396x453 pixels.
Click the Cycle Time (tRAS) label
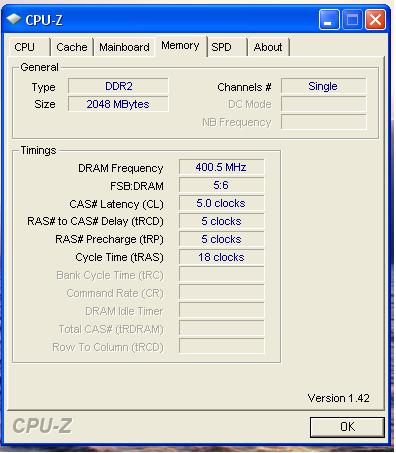119,257
